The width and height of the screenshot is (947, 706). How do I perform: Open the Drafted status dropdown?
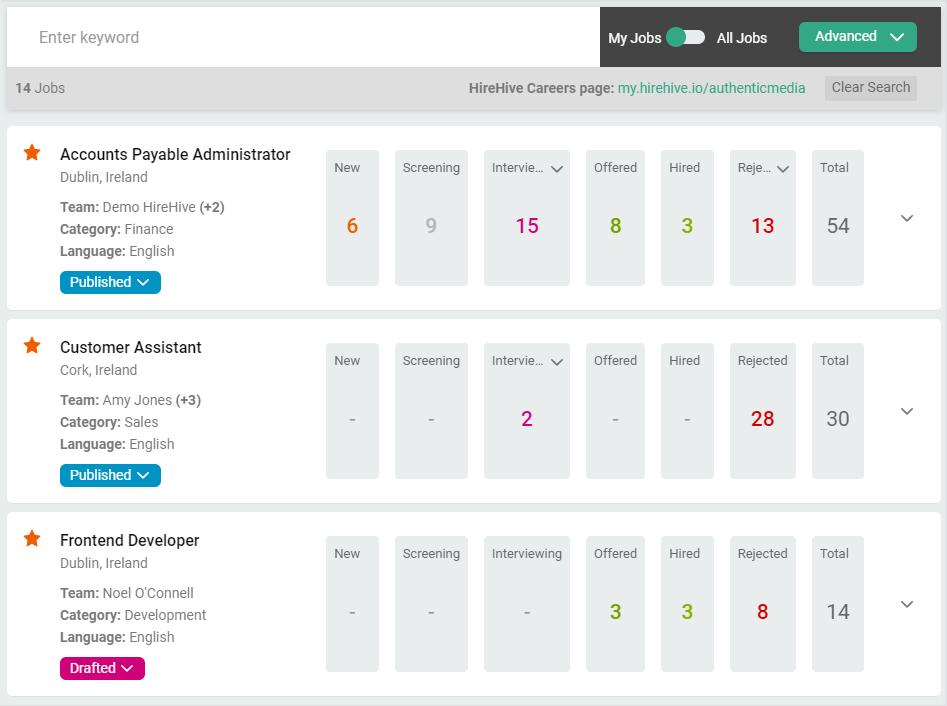click(102, 668)
